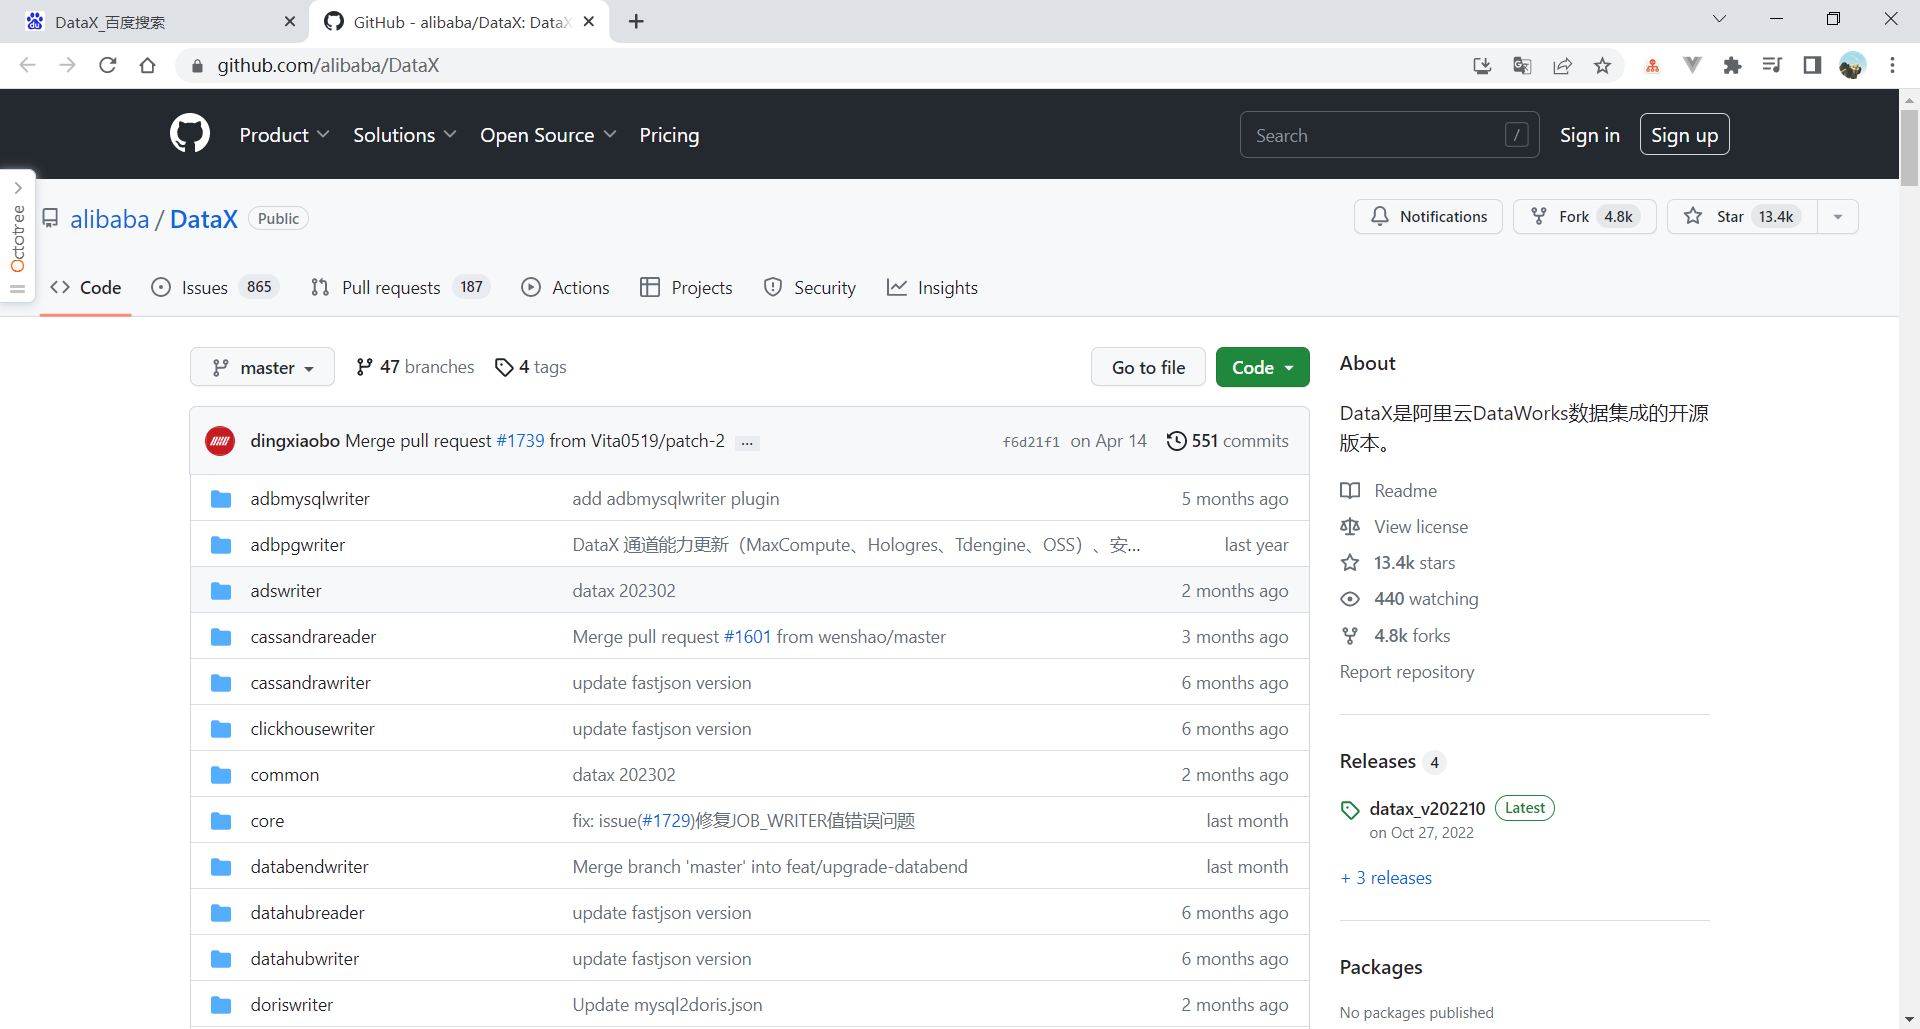Open the common folder
This screenshot has width=1920, height=1029.
[284, 775]
